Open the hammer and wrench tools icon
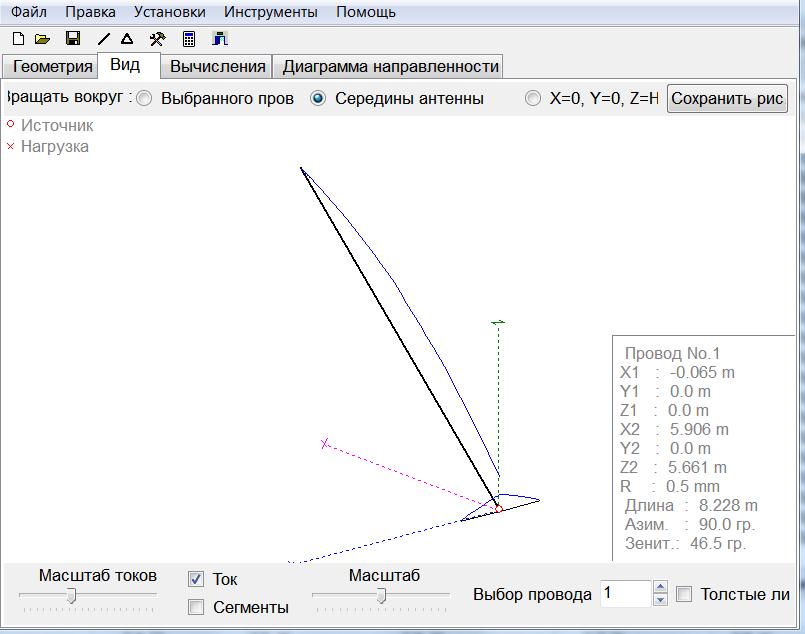805x634 pixels. pyautogui.click(x=157, y=39)
